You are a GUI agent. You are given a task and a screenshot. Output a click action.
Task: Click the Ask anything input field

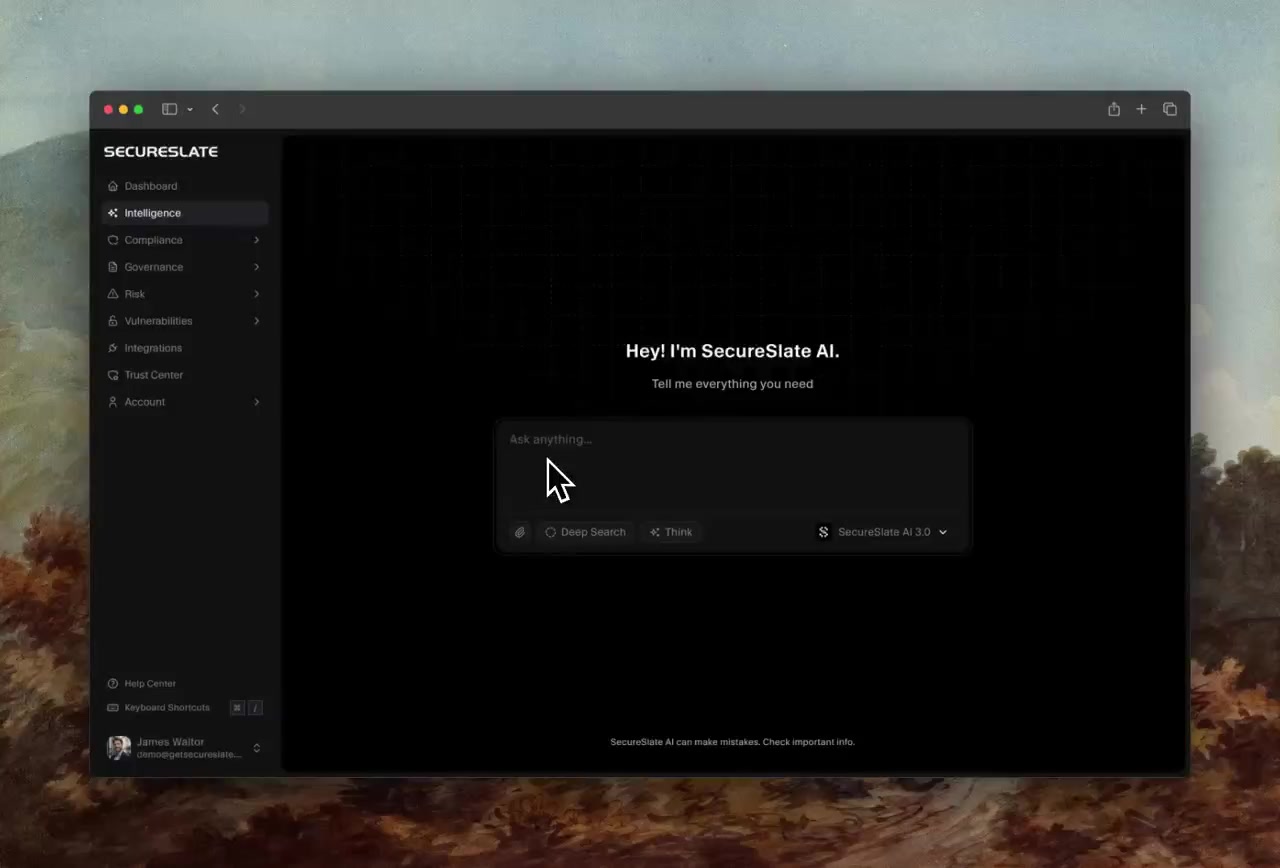pos(733,468)
